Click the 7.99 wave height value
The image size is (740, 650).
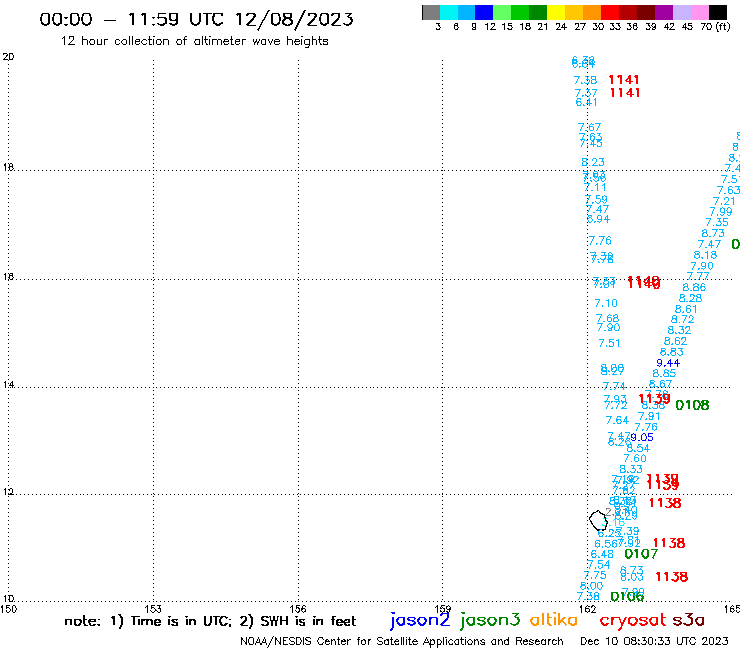(721, 212)
